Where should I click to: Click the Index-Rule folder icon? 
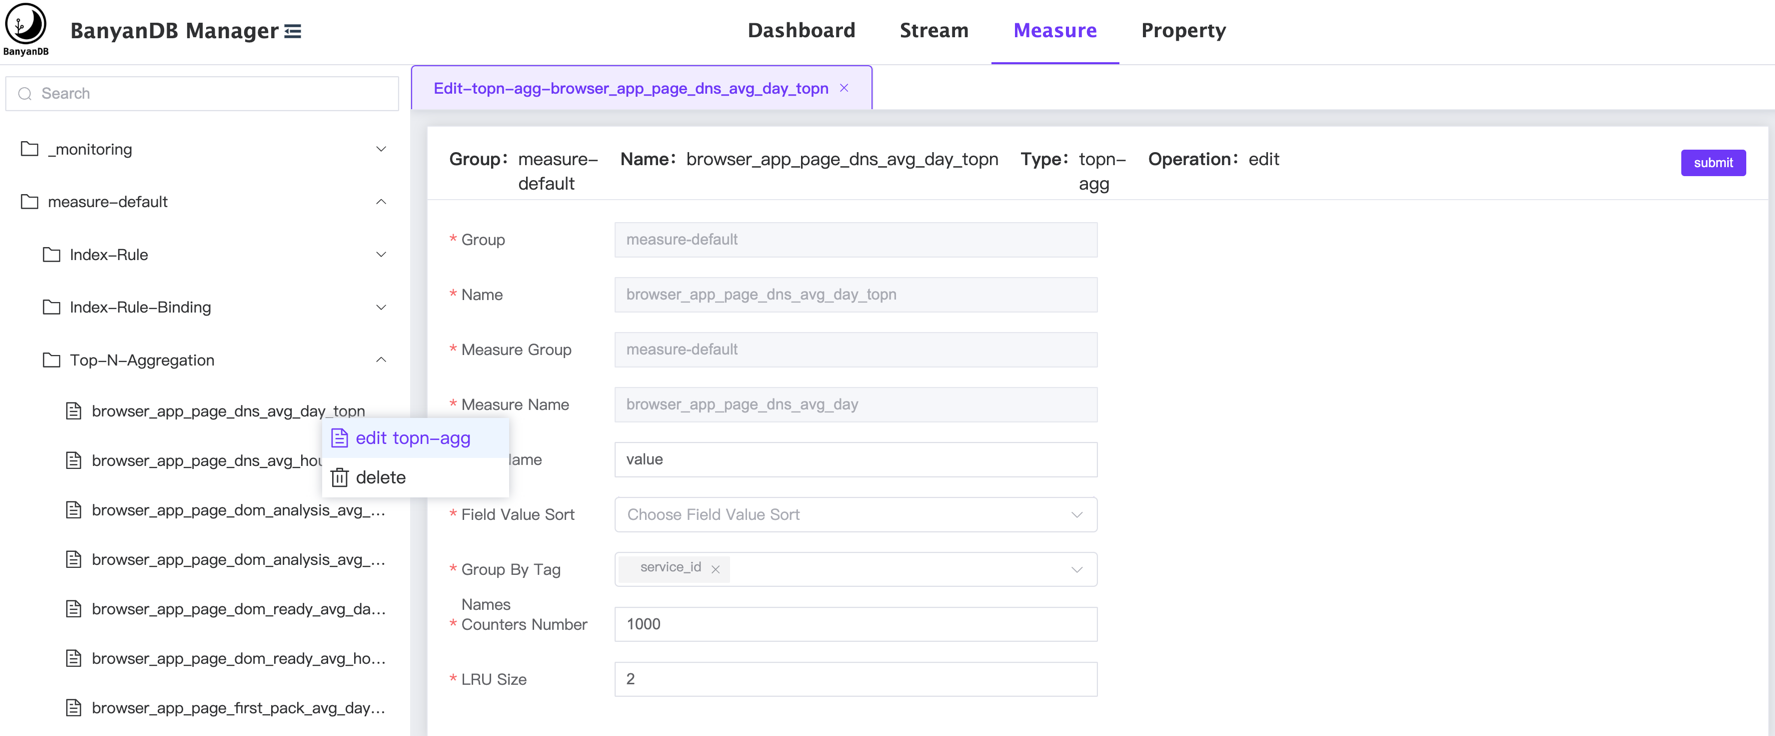coord(52,255)
